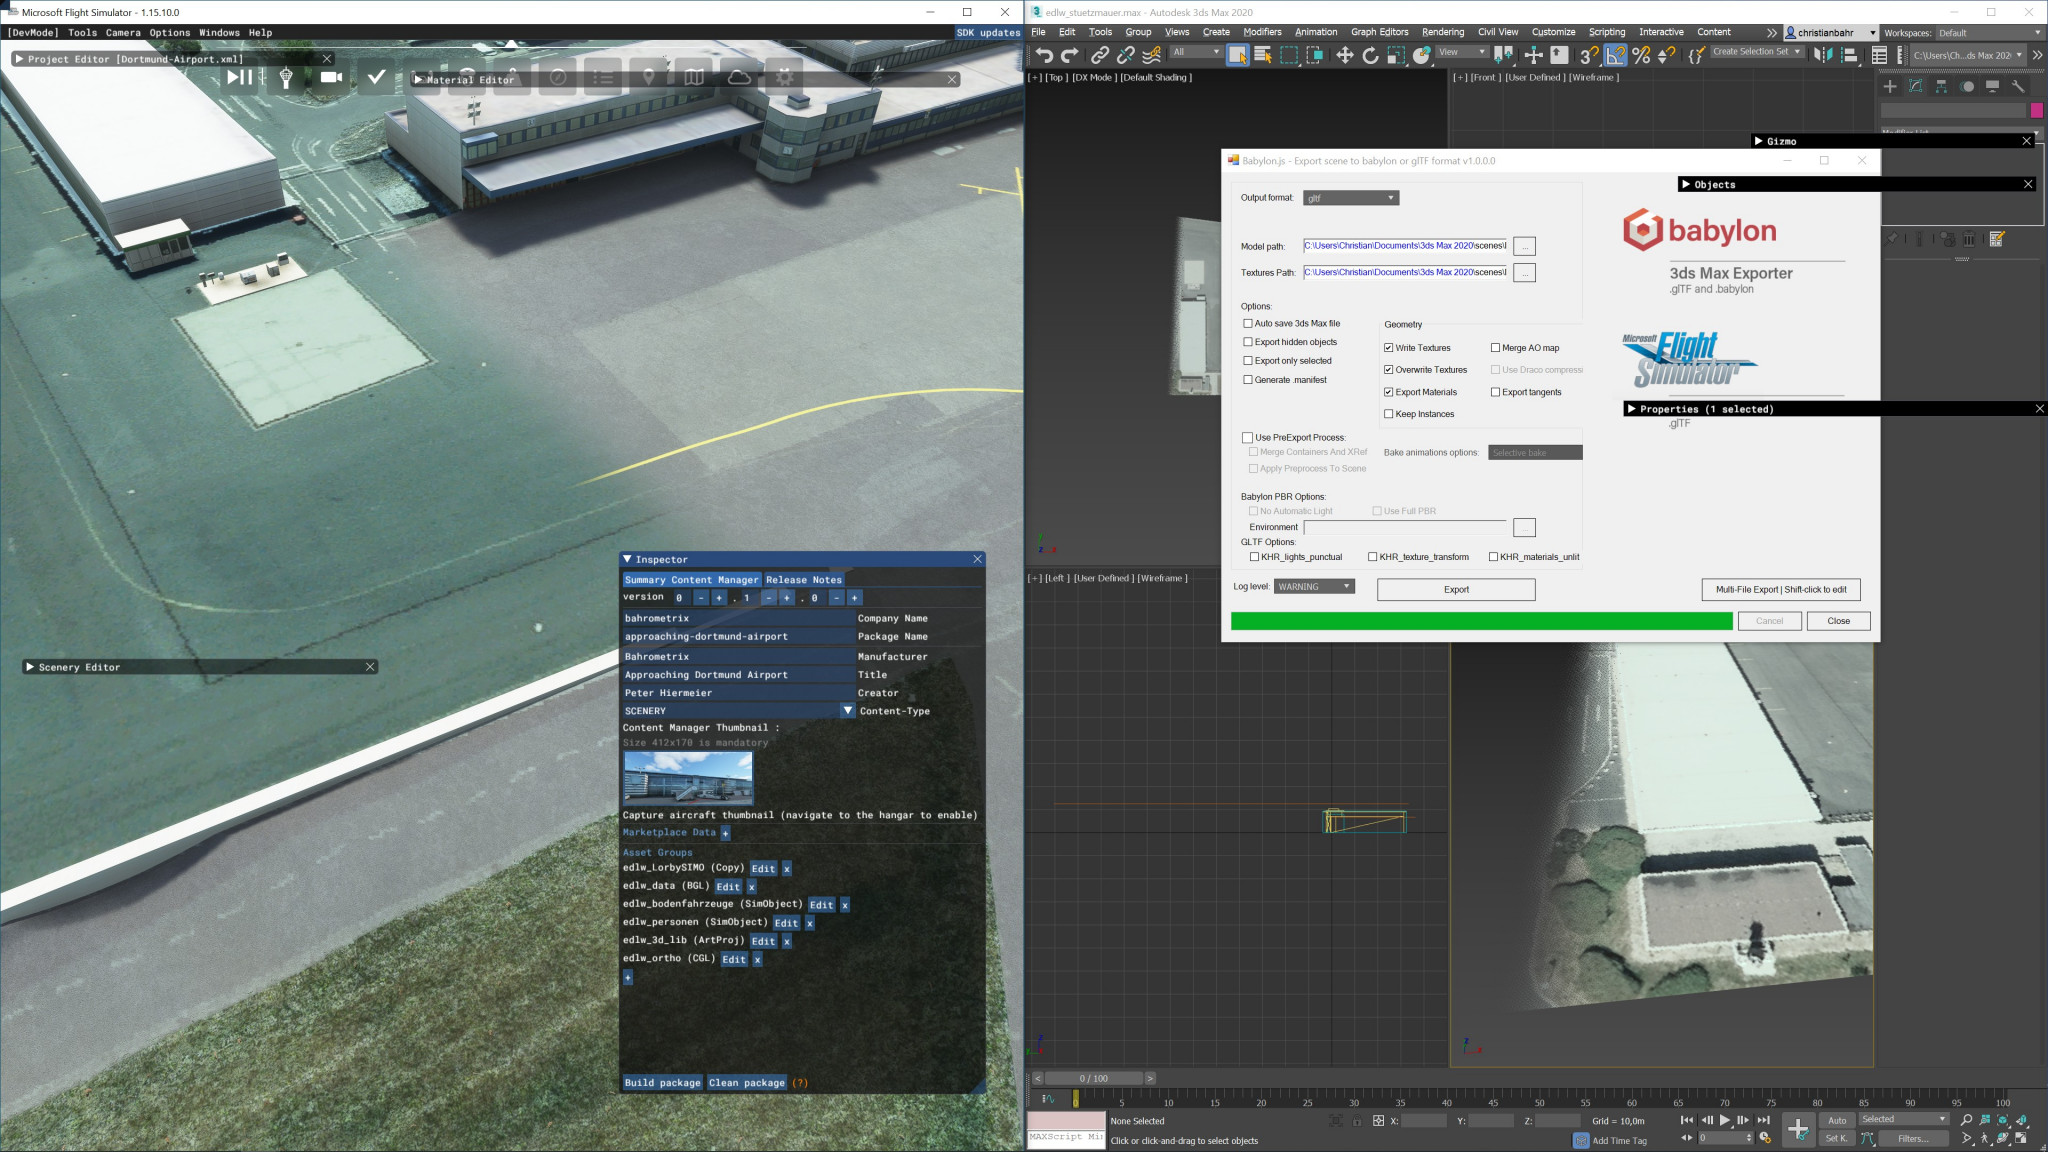Enable Export hidden objects checkbox
Image resolution: width=2048 pixels, height=1152 pixels.
1248,342
